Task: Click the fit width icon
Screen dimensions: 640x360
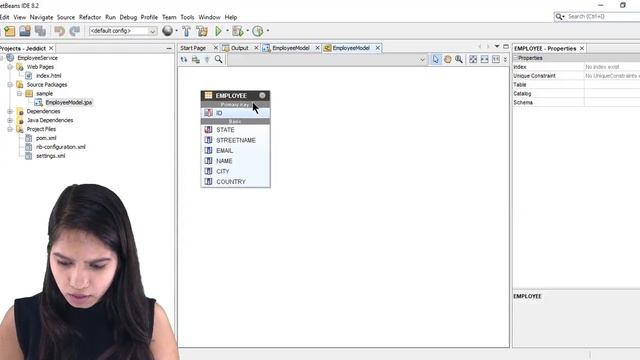Action: (x=484, y=60)
